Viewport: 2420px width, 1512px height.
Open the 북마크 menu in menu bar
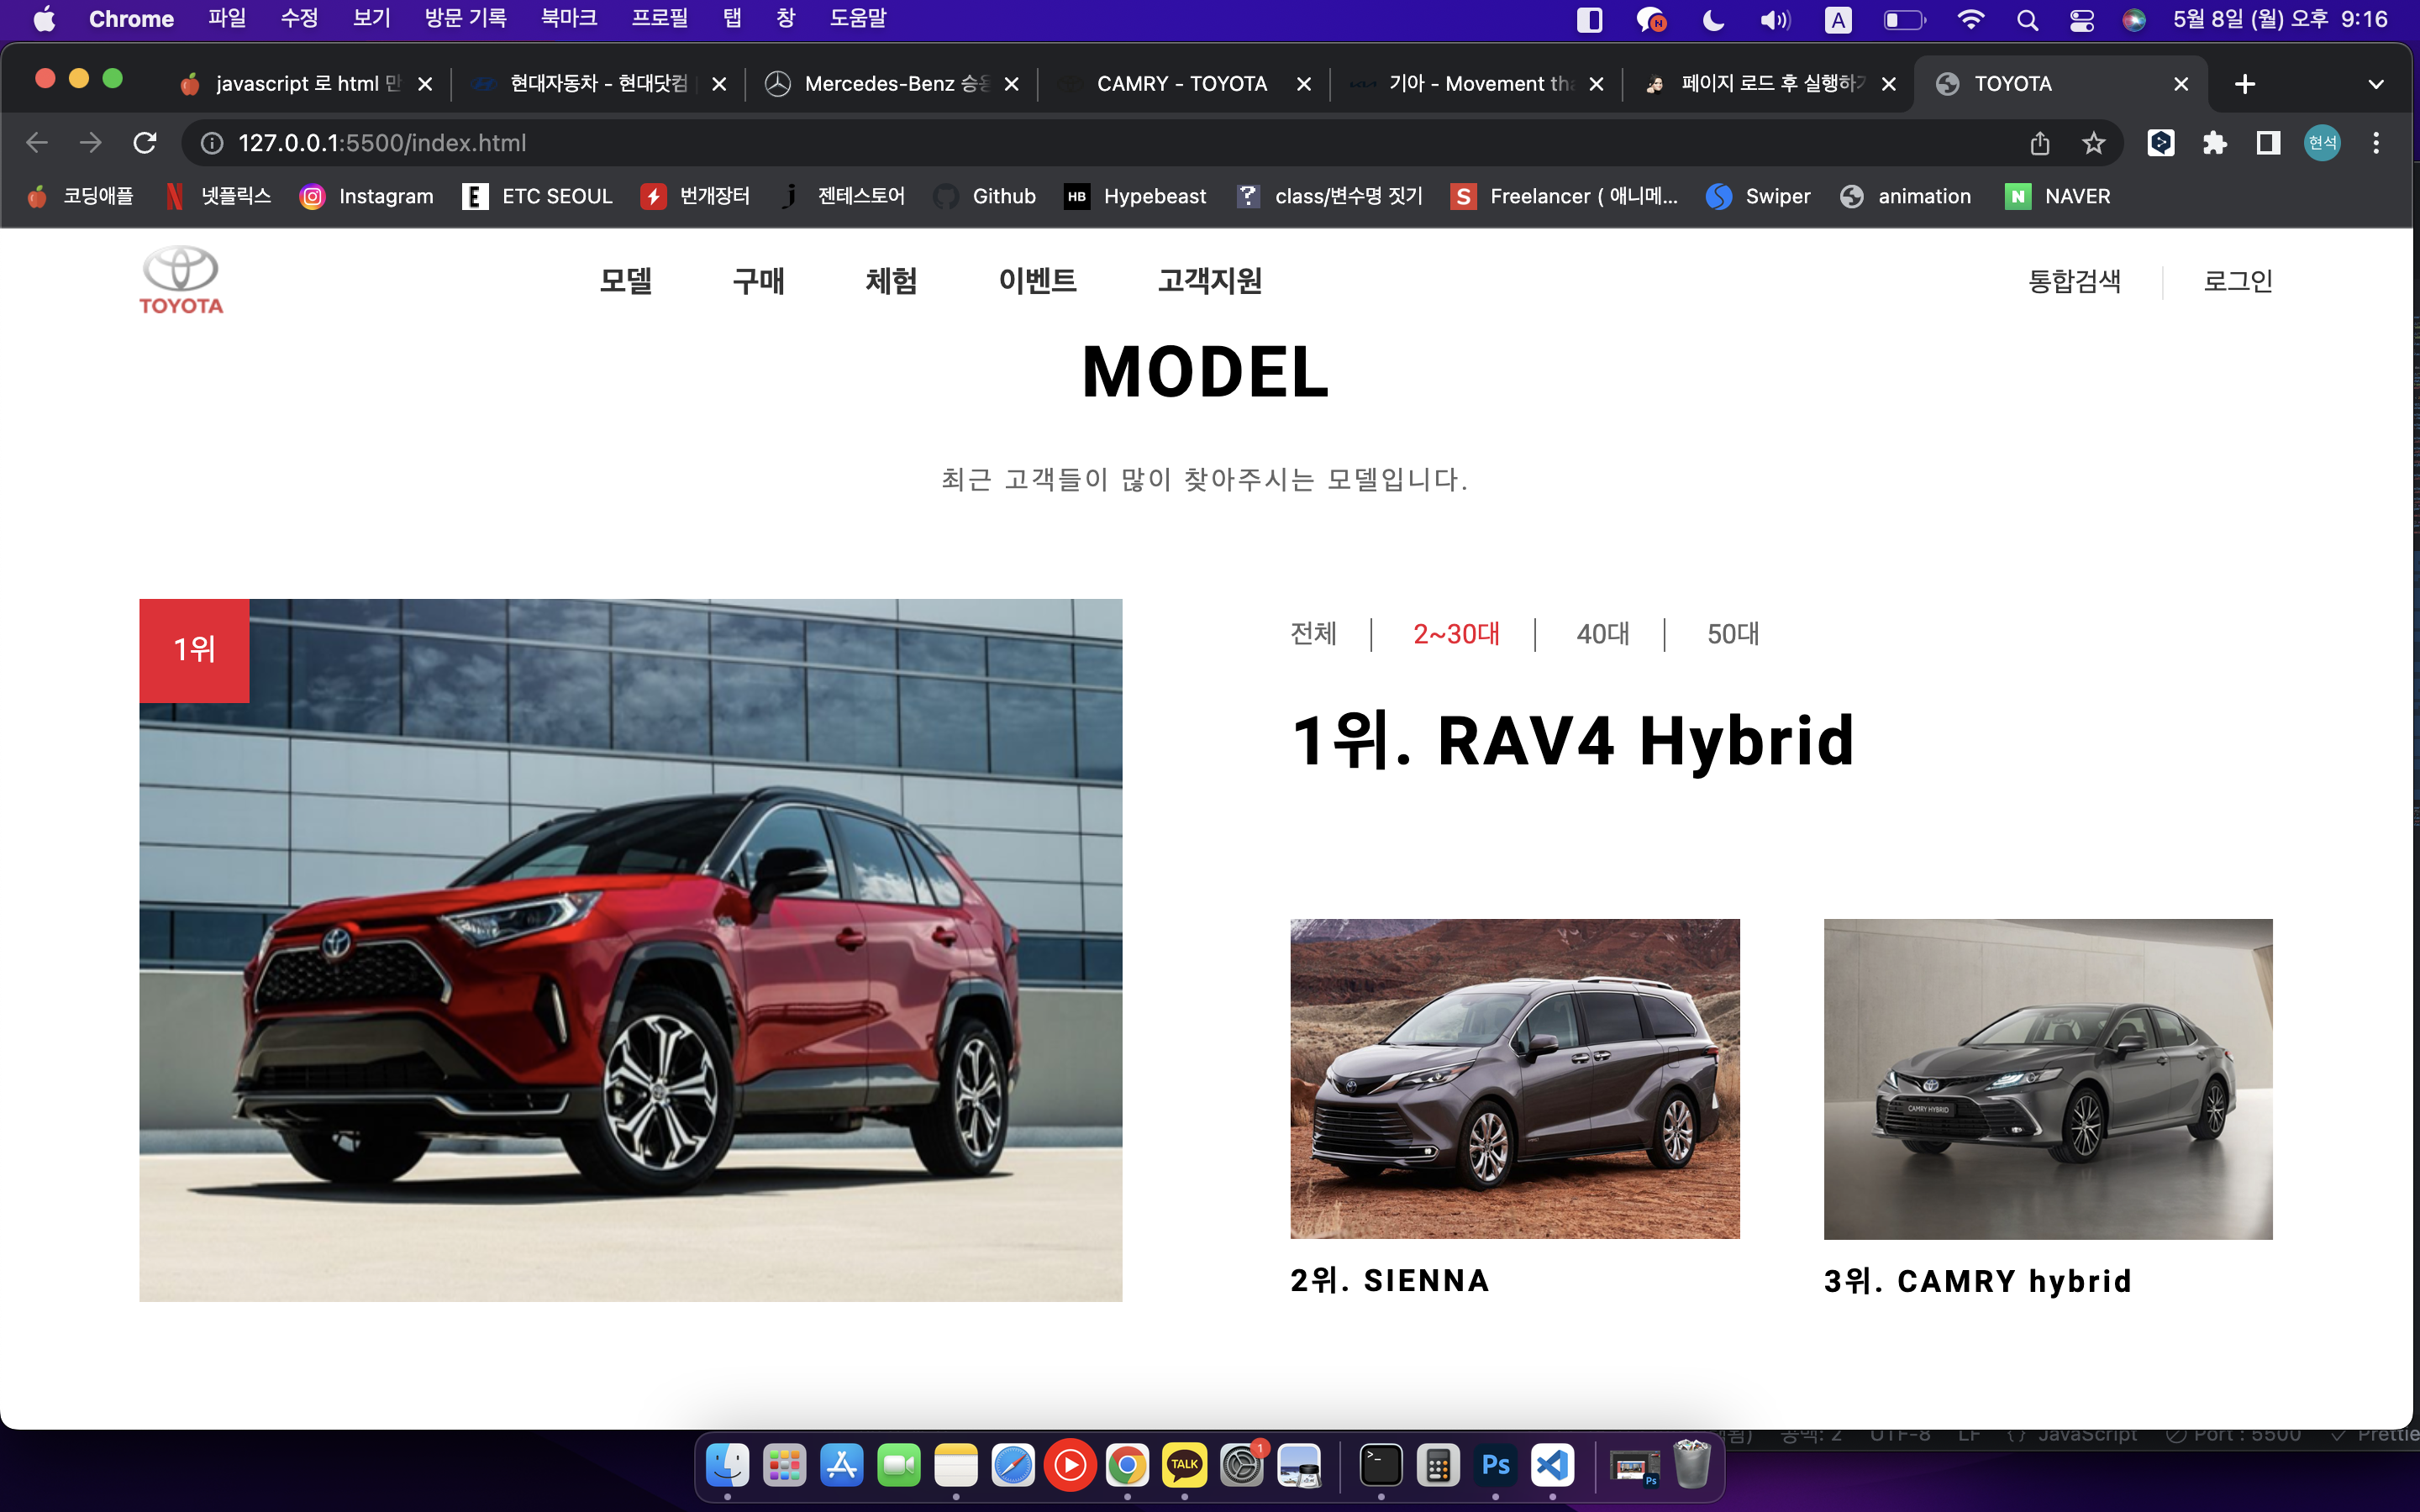click(x=568, y=19)
